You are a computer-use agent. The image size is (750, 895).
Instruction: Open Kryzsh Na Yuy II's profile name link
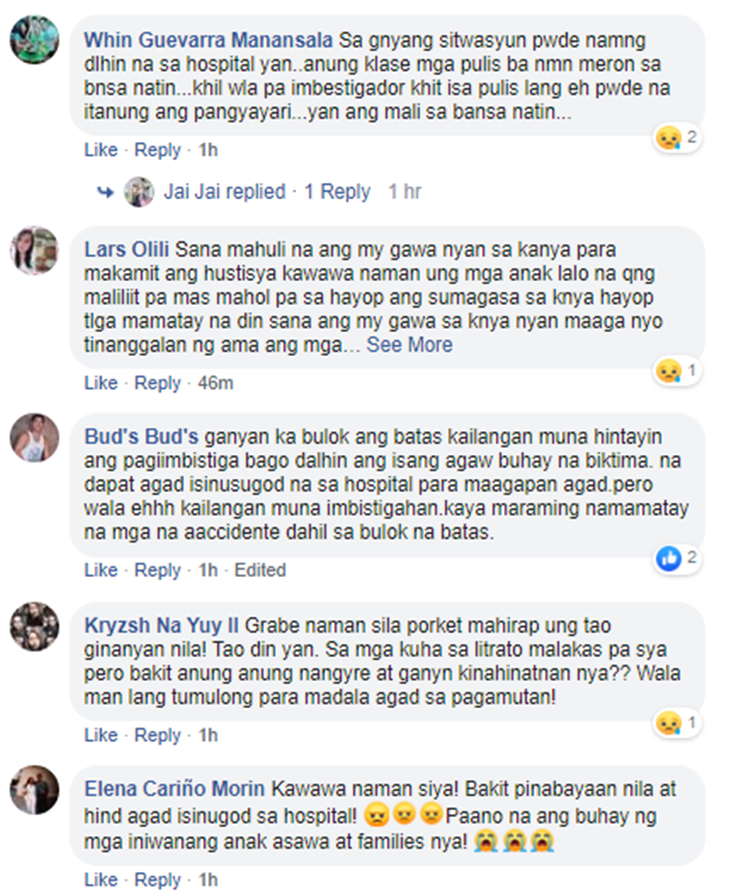coord(162,626)
